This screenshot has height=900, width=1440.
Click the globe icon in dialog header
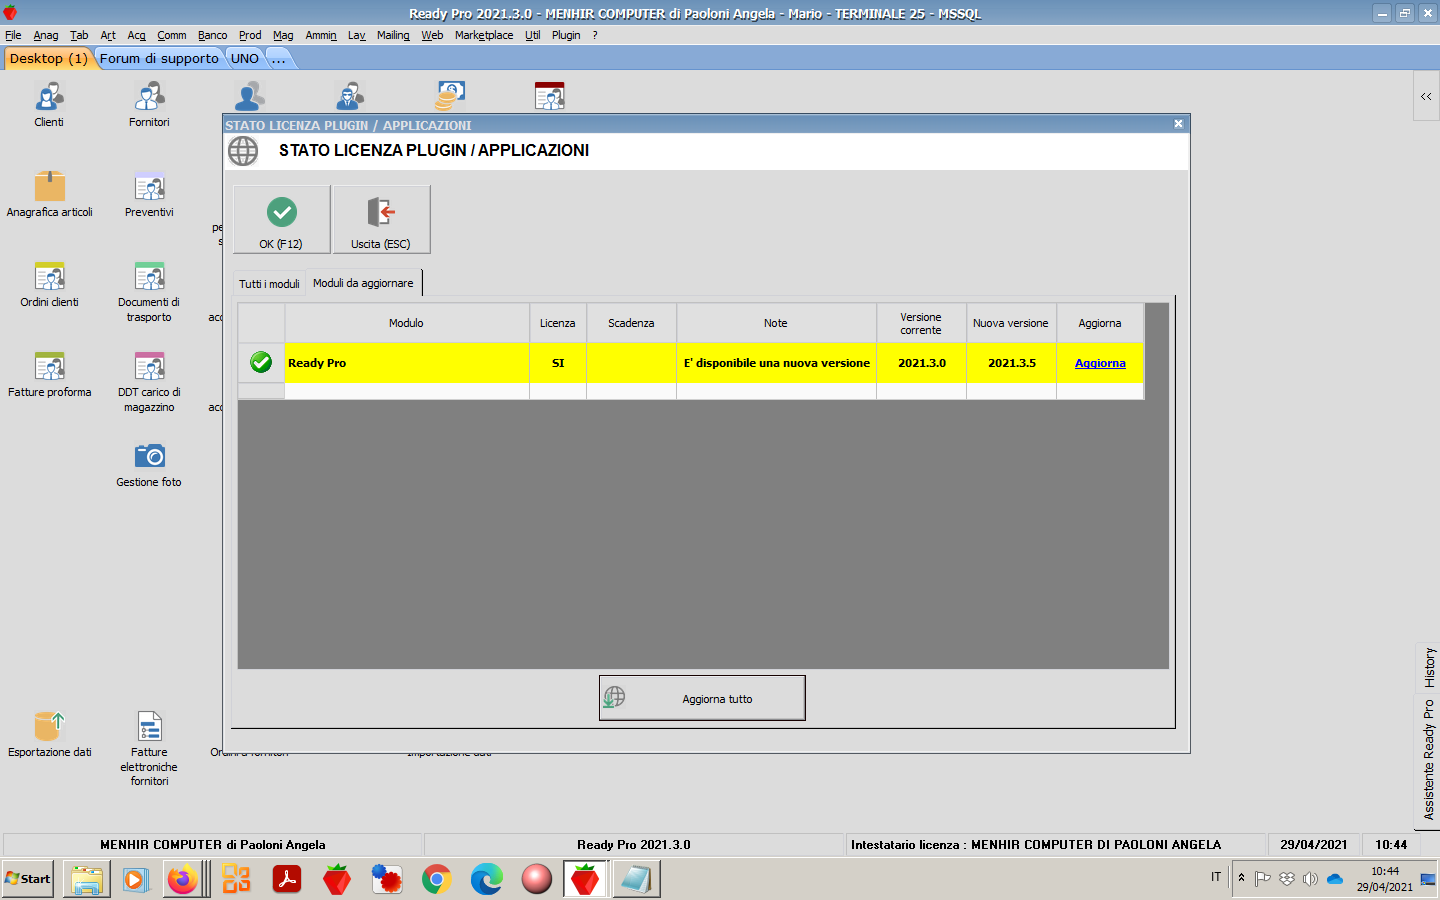(243, 151)
